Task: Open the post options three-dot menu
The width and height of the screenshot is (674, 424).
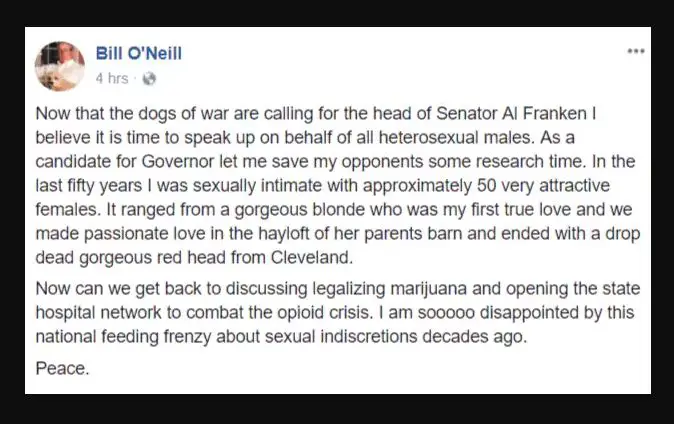Action: click(636, 51)
